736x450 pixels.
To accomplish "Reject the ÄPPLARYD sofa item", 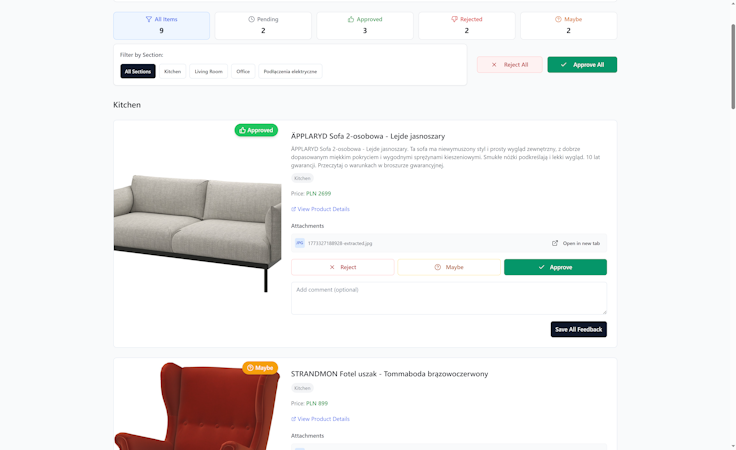I will click(343, 267).
